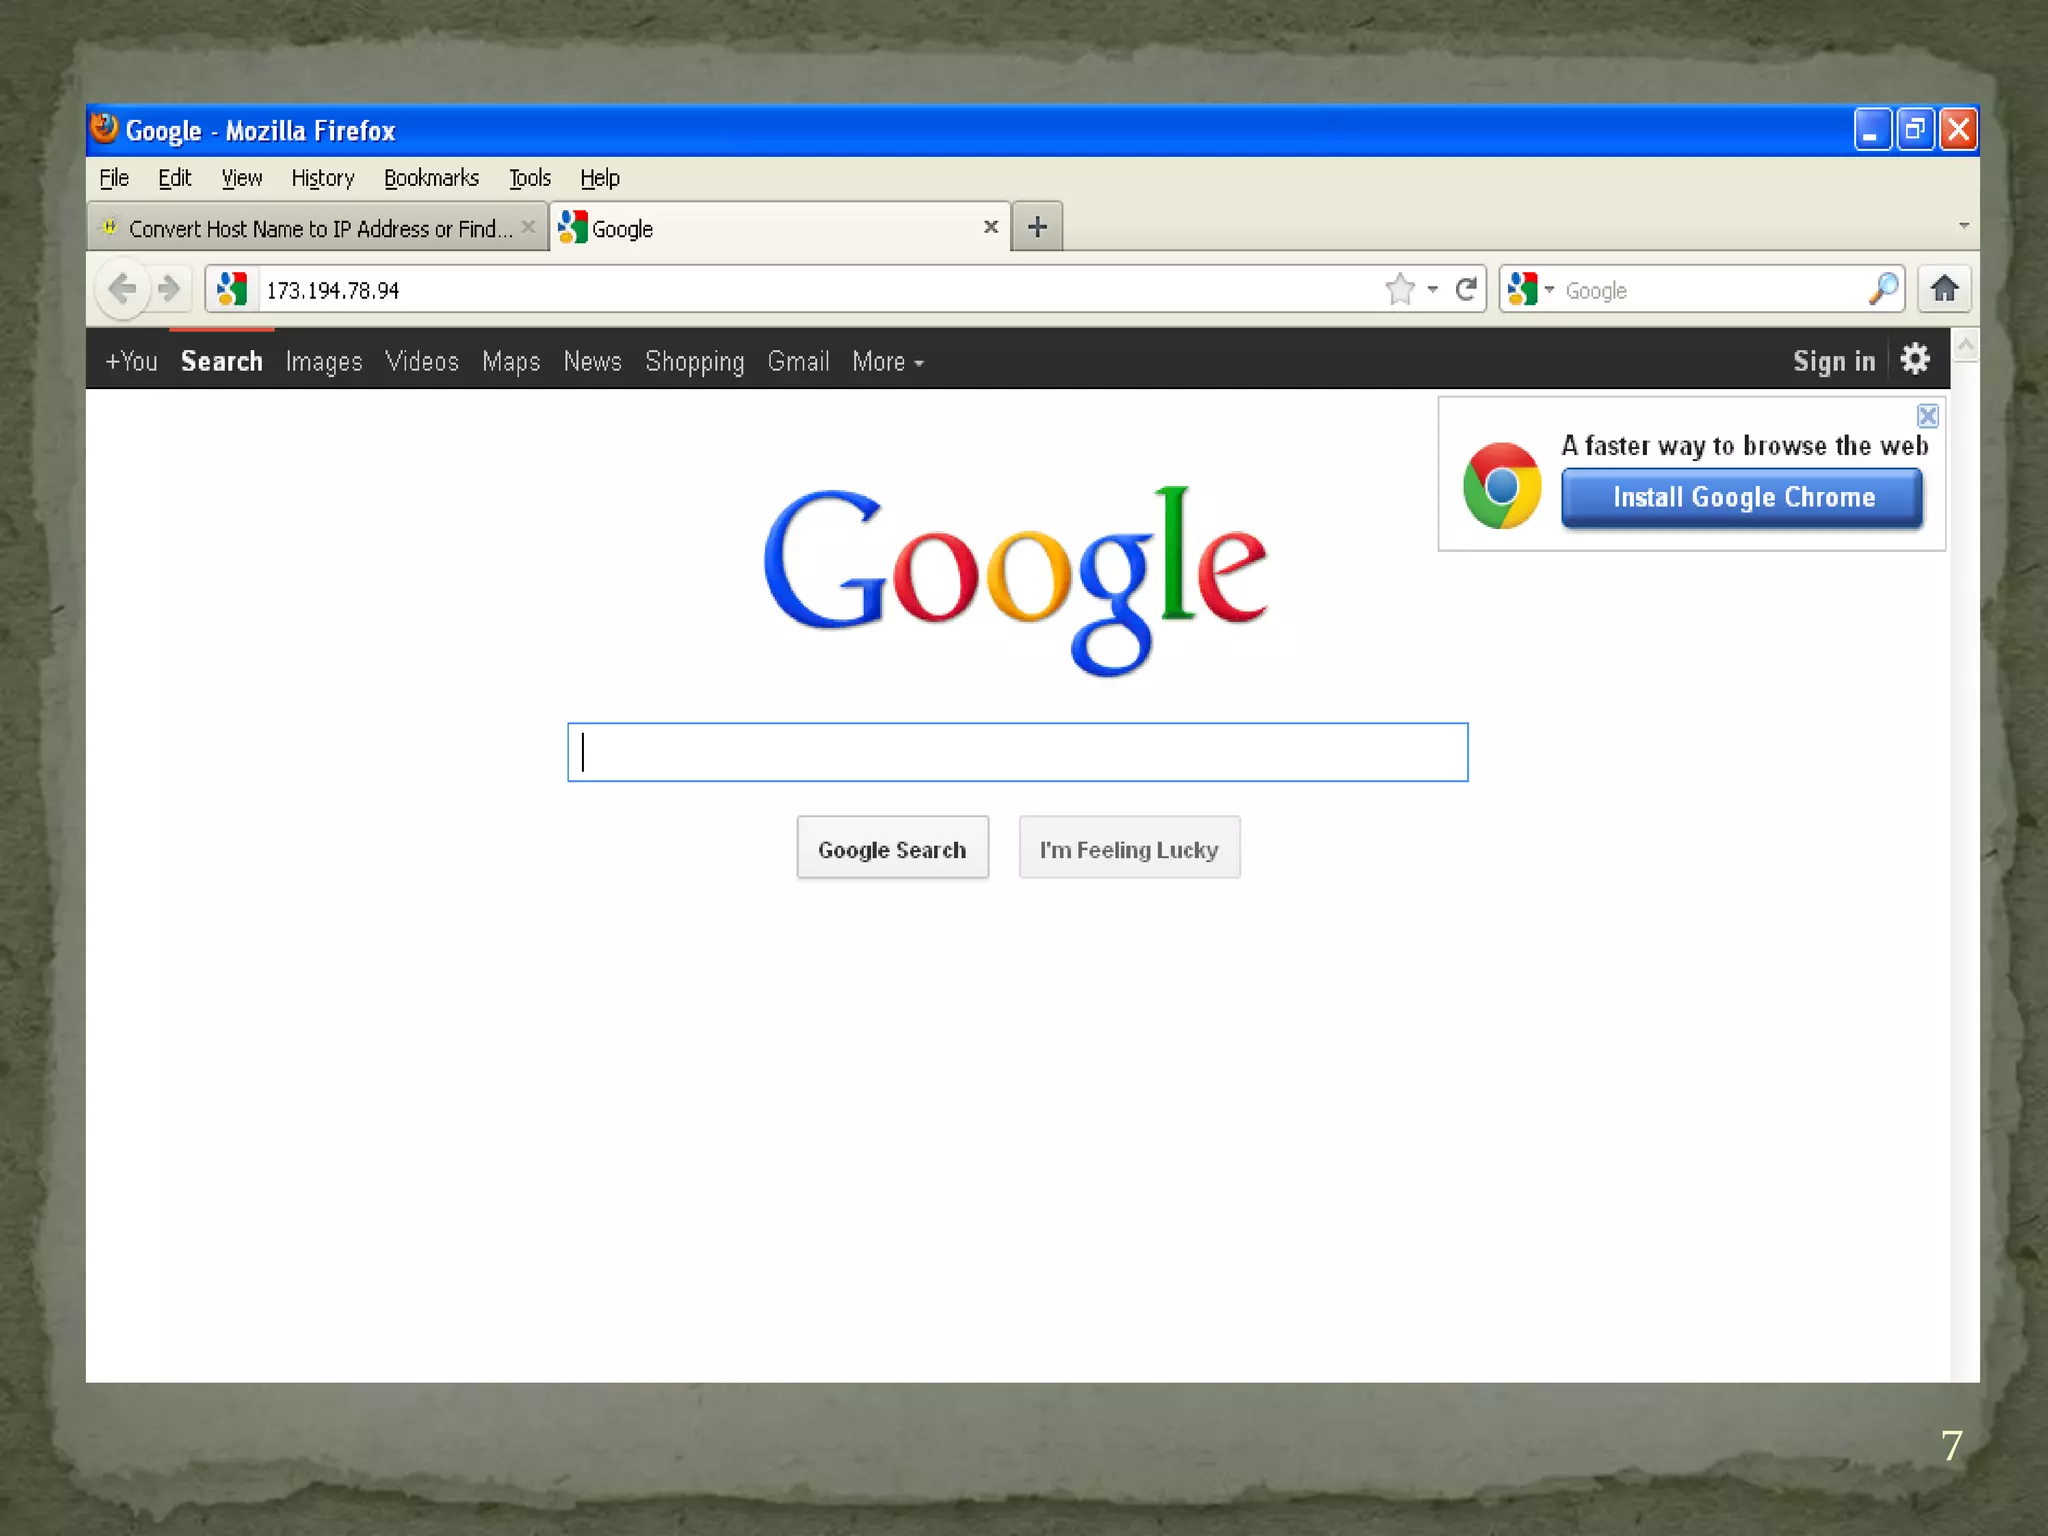
Task: Click the back navigation arrow
Action: tap(122, 289)
